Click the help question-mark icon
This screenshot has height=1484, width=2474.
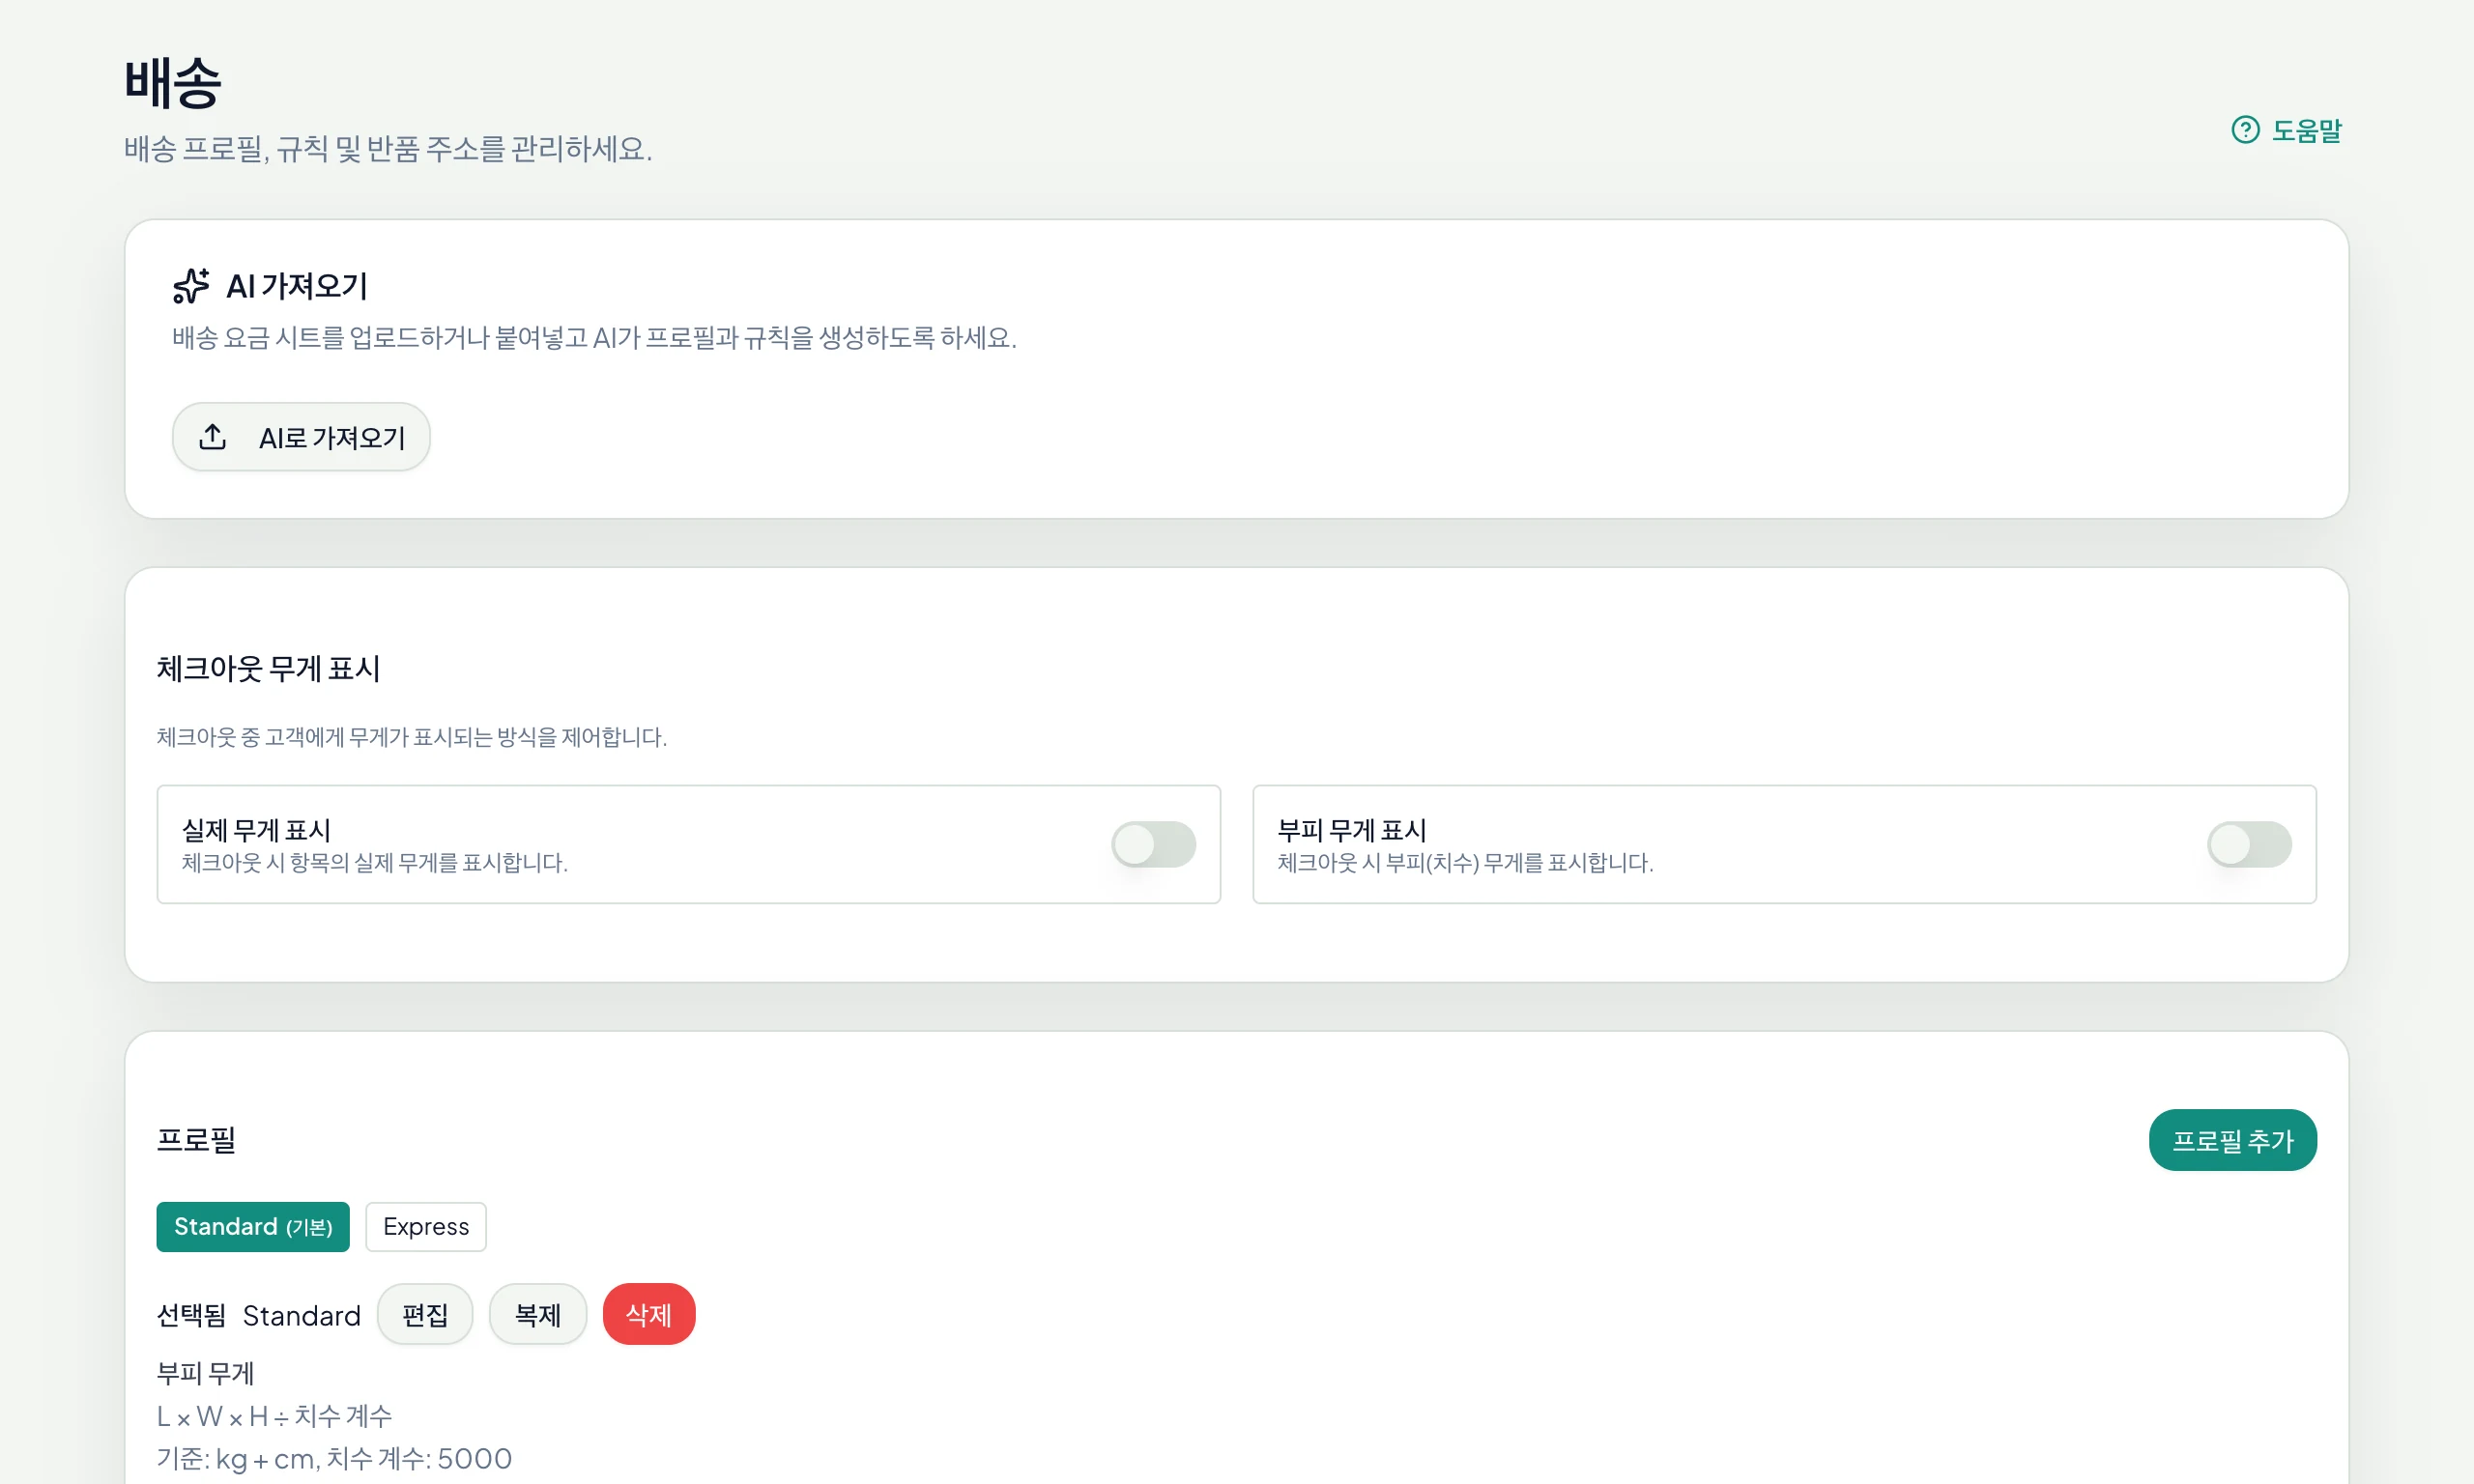pos(2245,130)
